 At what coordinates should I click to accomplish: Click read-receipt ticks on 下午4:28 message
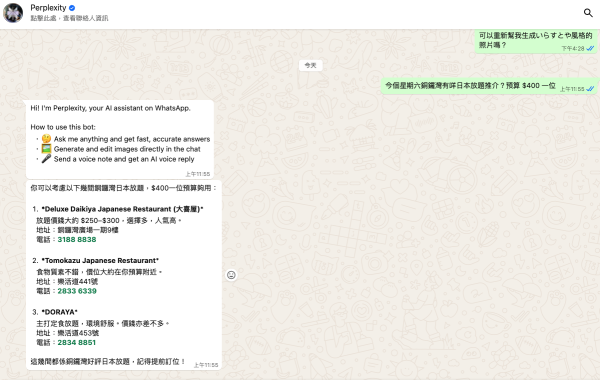590,49
